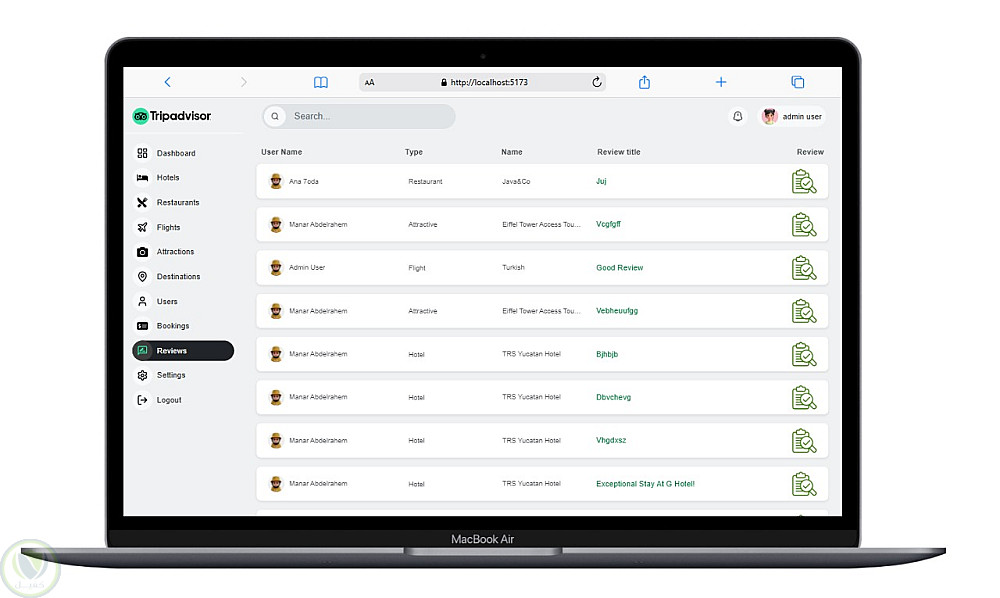Click the Name column header
This screenshot has height=598, width=1000.
pos(511,152)
